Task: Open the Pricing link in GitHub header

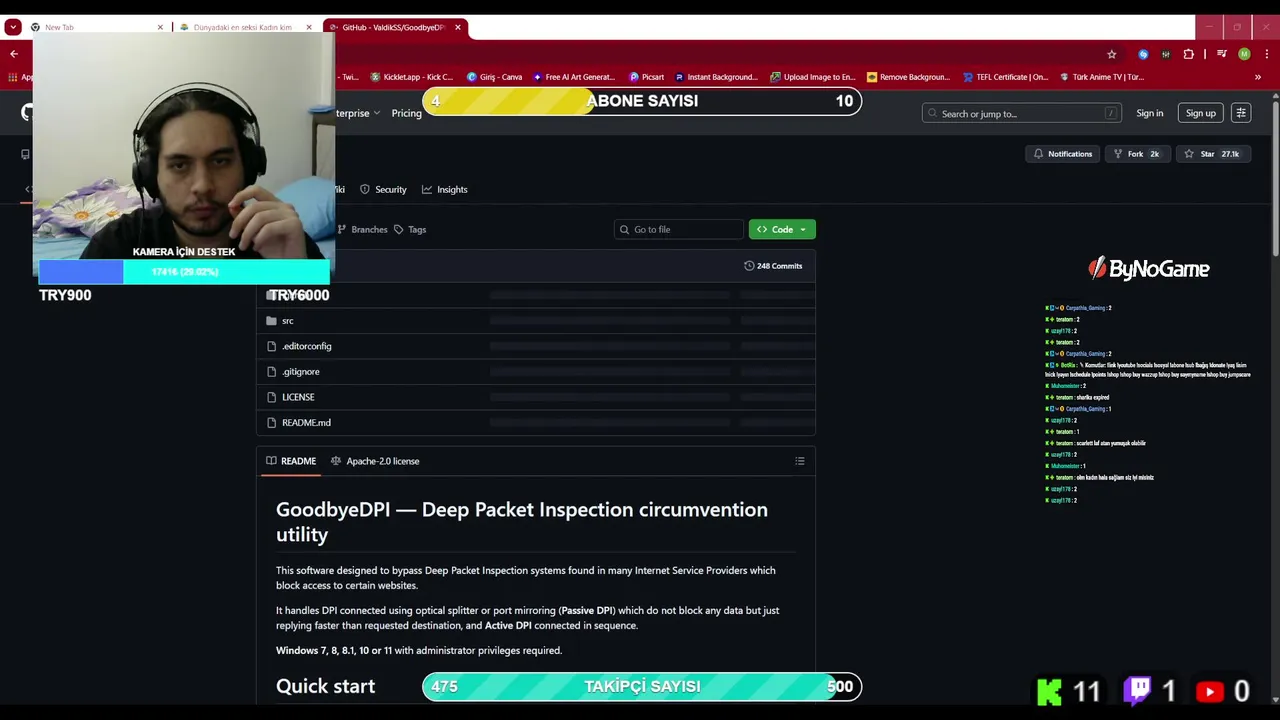Action: [x=406, y=113]
